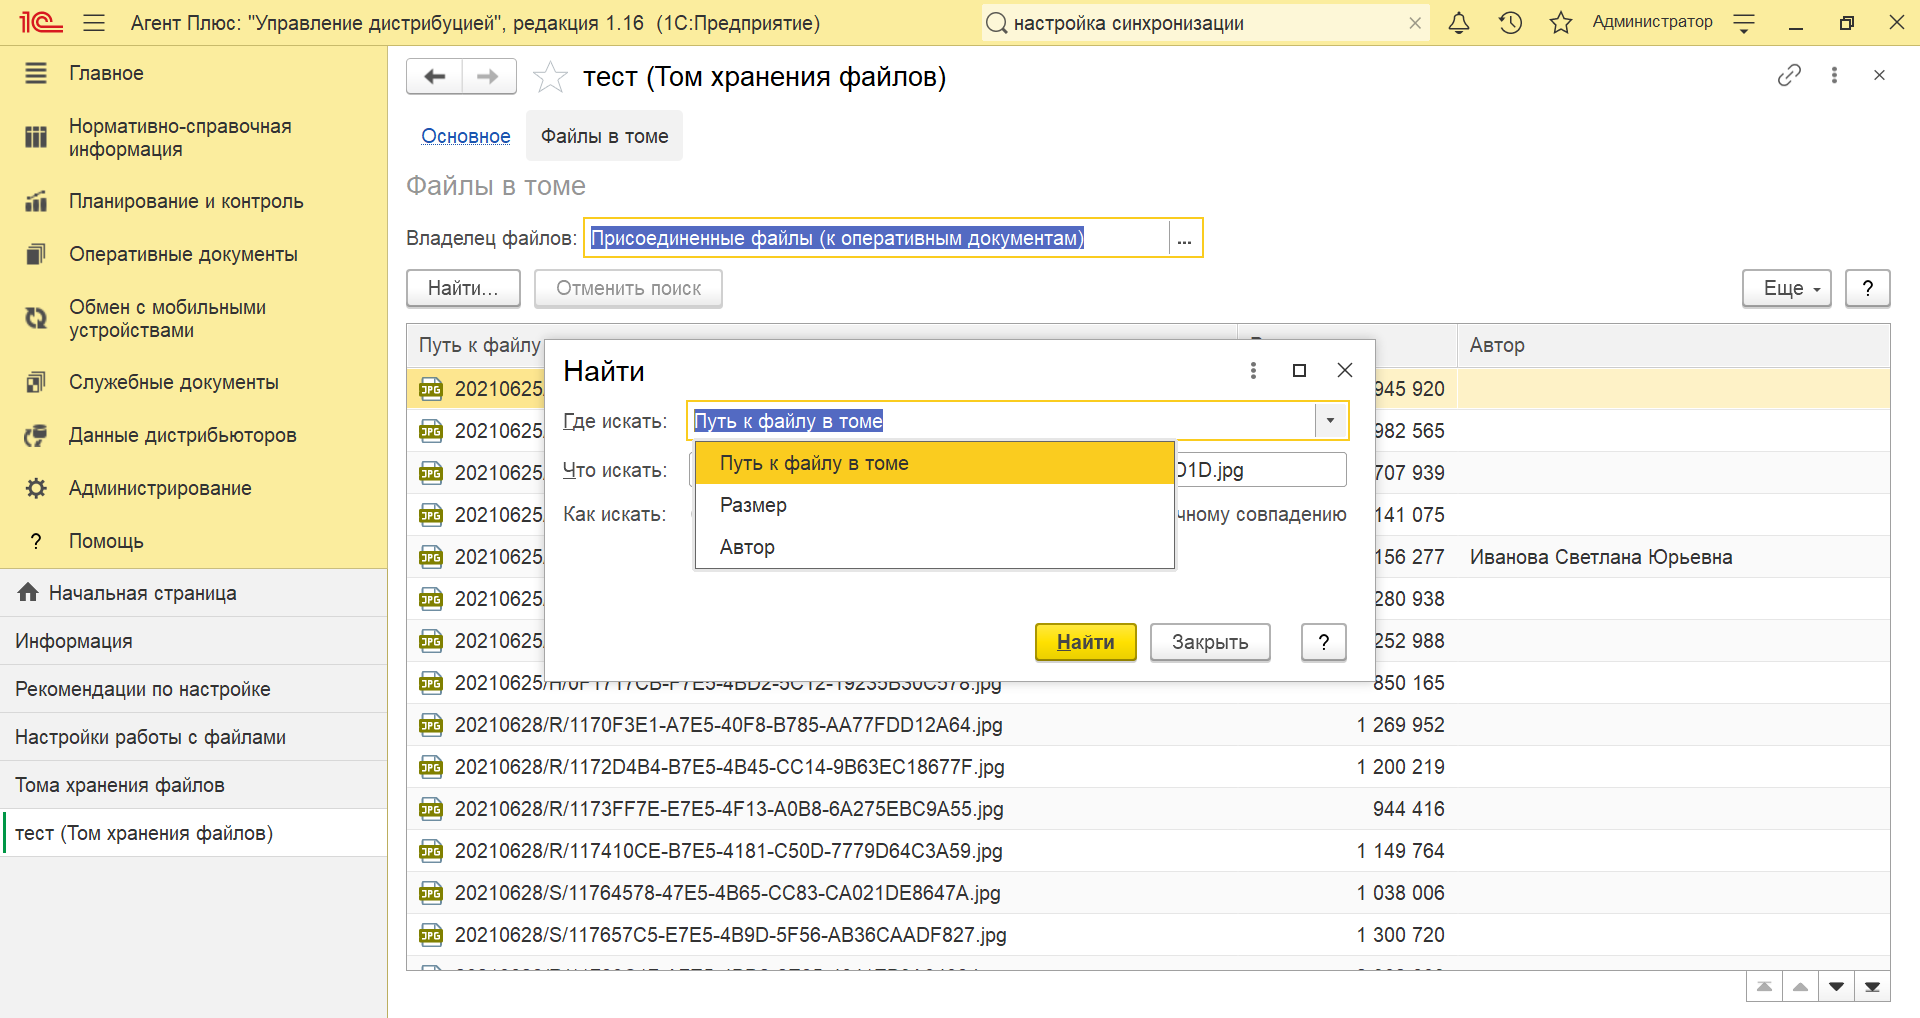The image size is (1920, 1018).
Task: Choose Автор in the dropdown list
Action: tap(934, 547)
